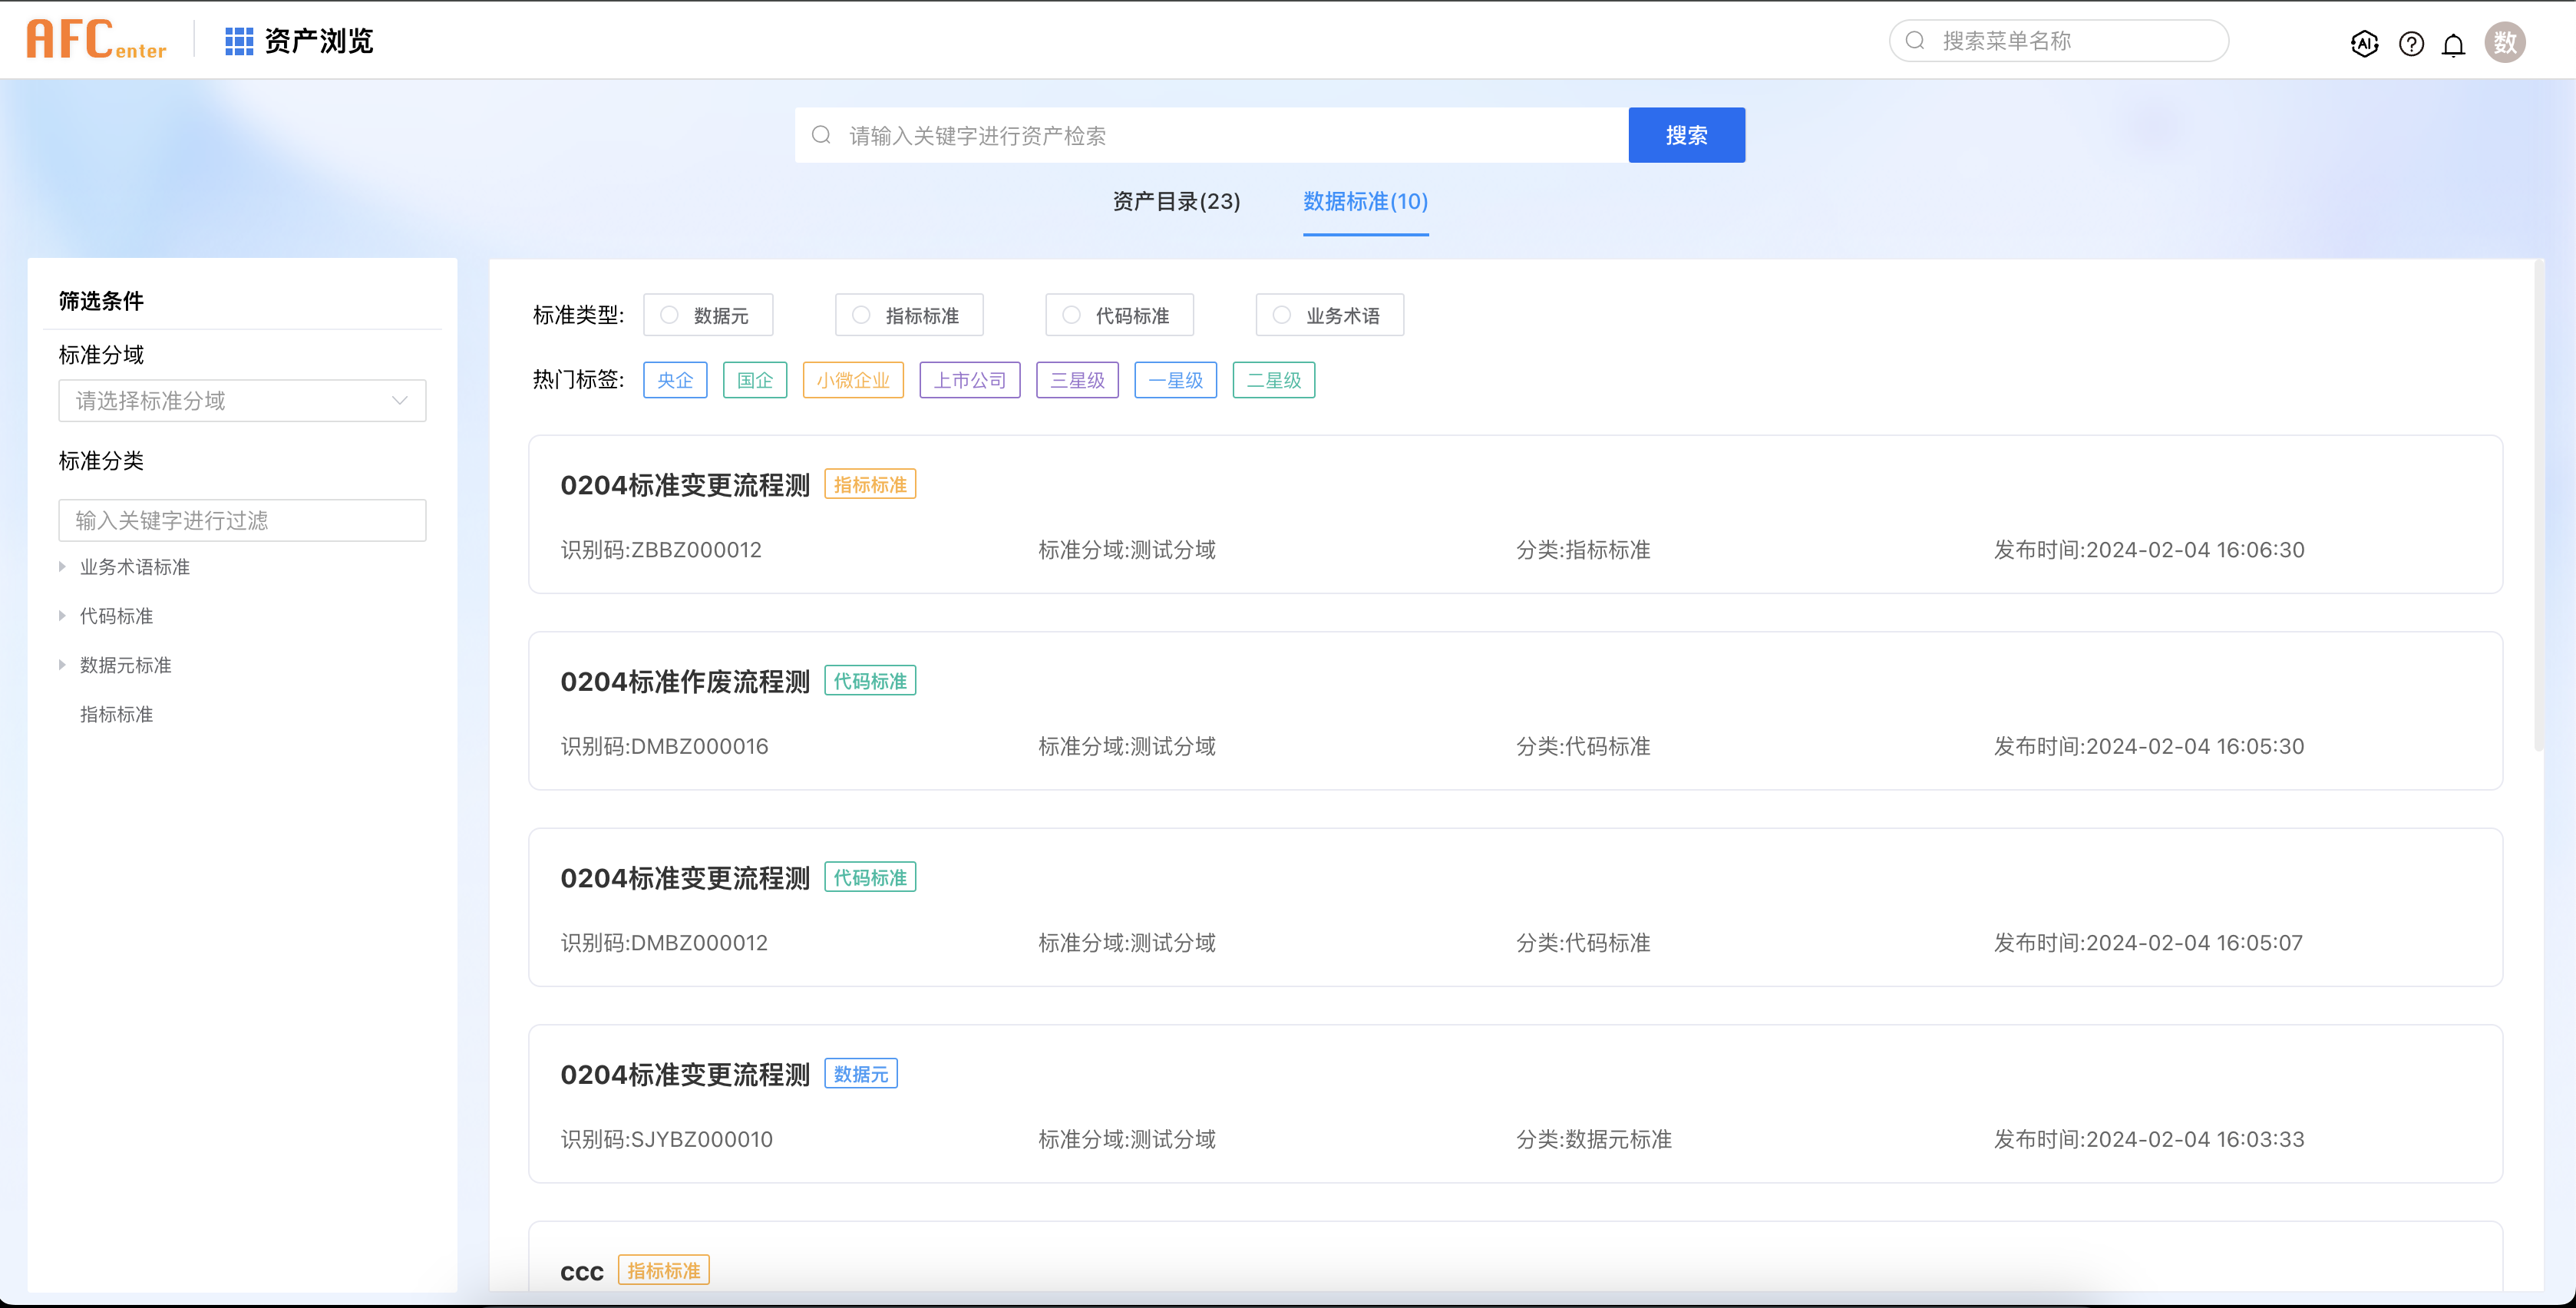2576x1308 pixels.
Task: Expand the 业务术语标准 tree node
Action: 62,567
